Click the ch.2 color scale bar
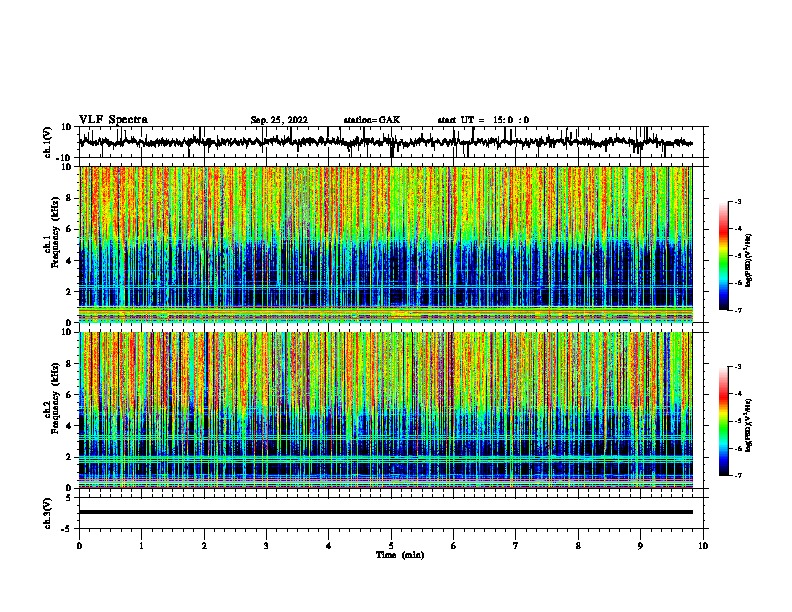792x612 pixels. pos(724,421)
